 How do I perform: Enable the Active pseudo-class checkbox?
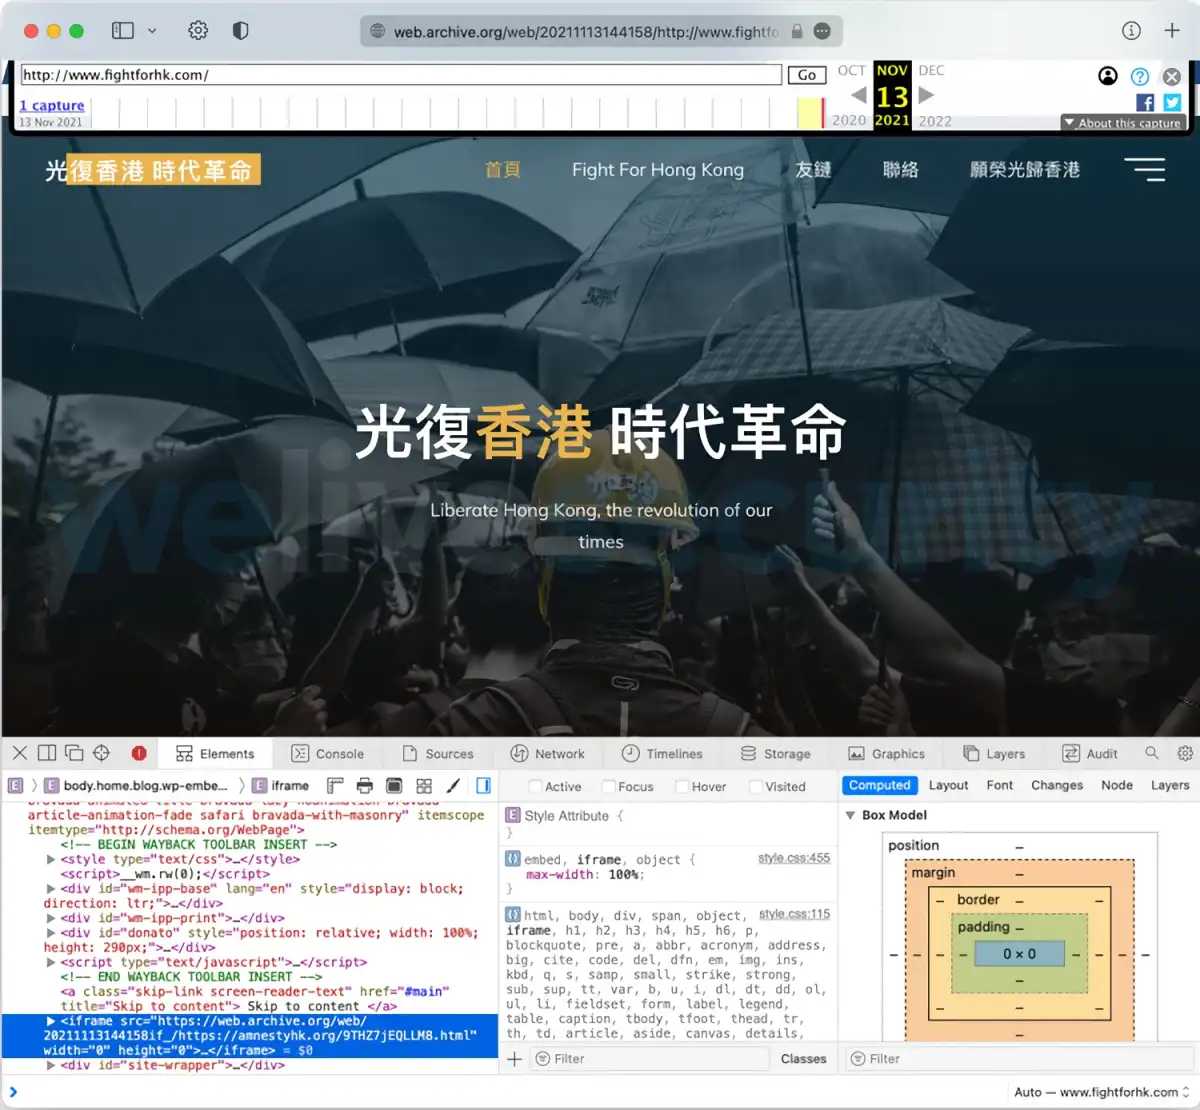pyautogui.click(x=535, y=786)
